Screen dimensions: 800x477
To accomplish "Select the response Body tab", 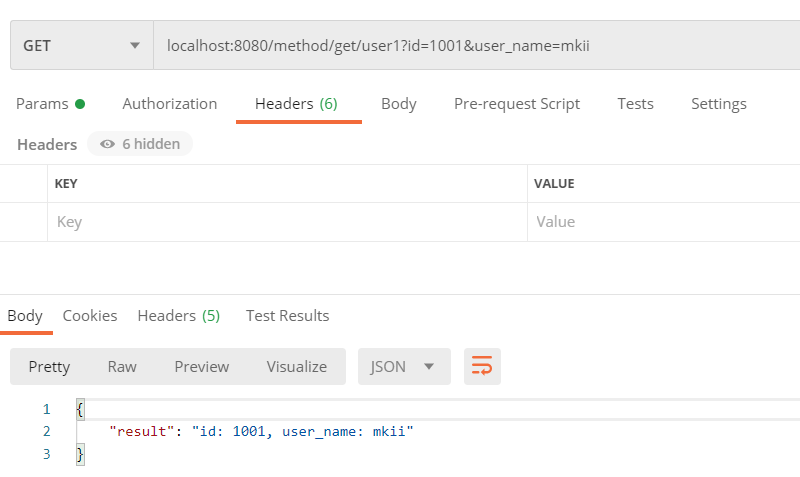I will click(25, 316).
